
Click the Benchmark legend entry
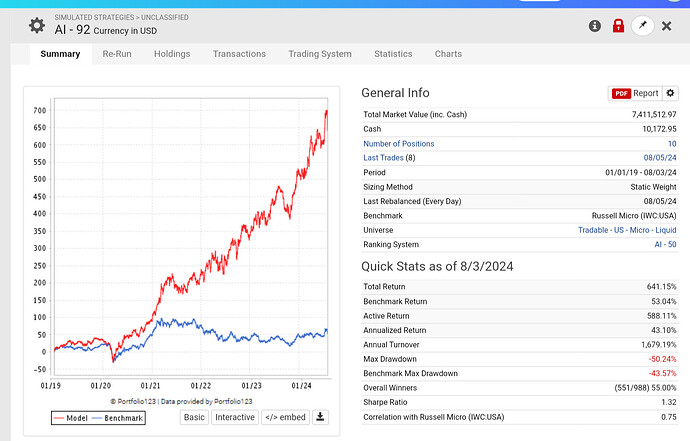coord(118,418)
